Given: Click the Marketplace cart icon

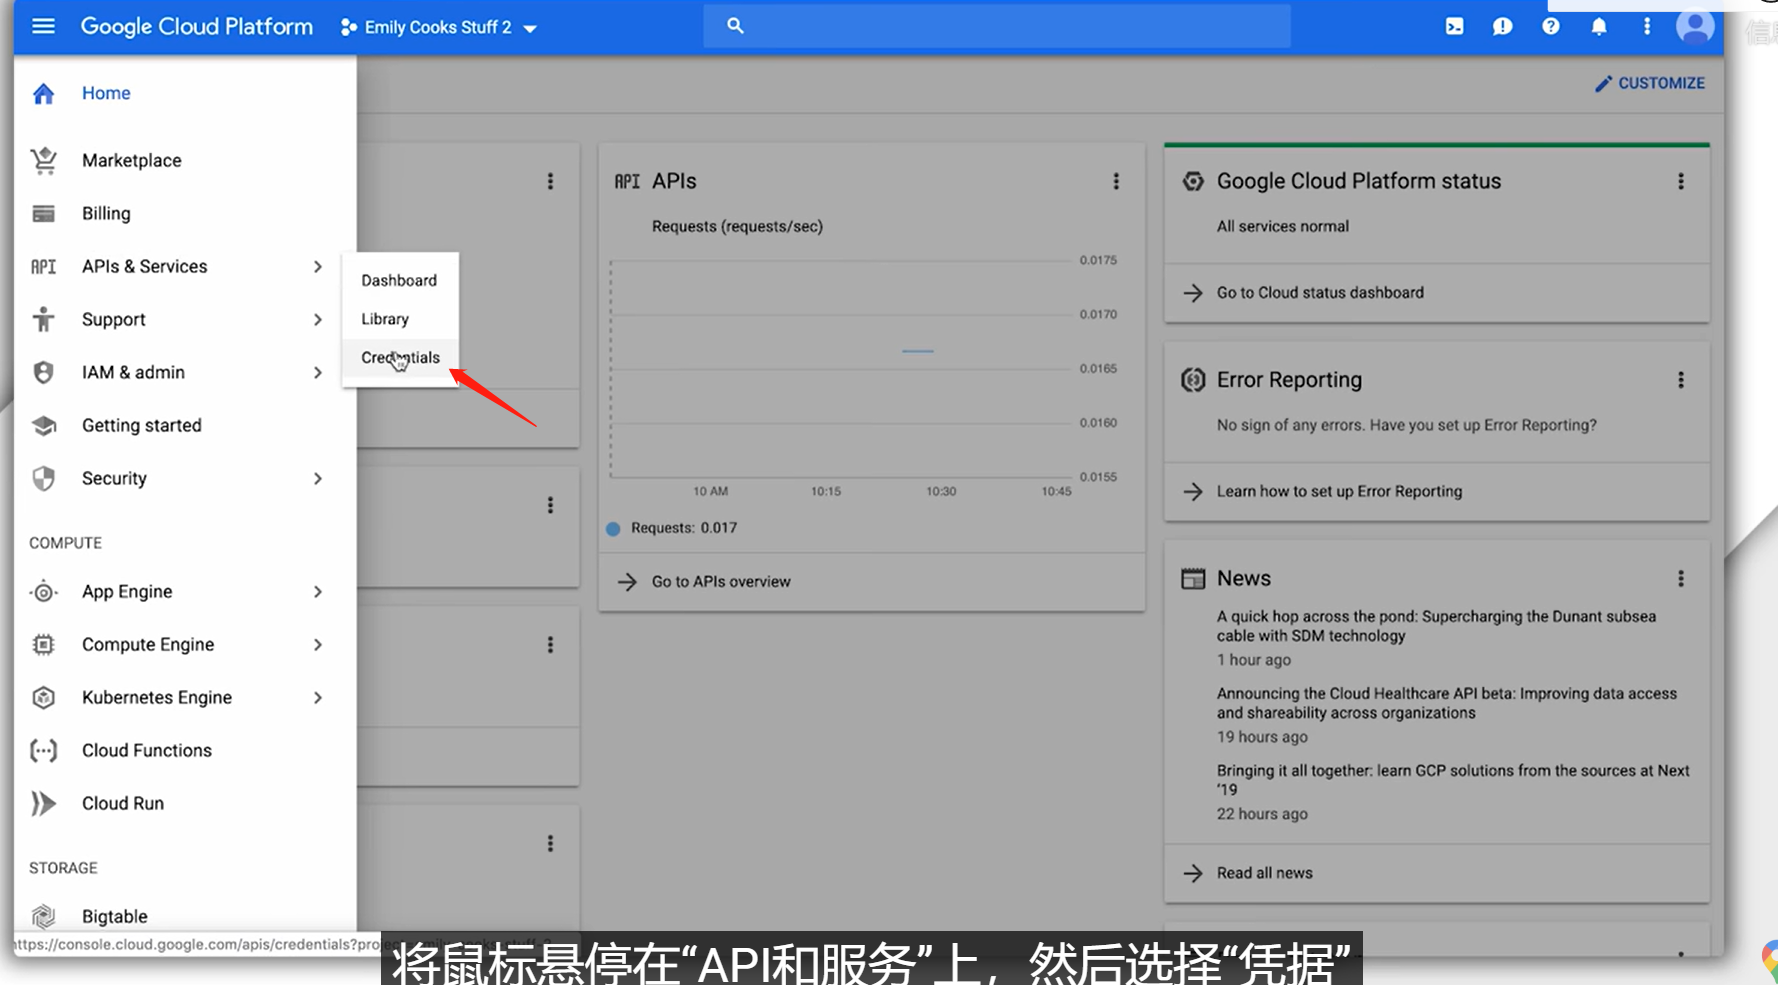Looking at the screenshot, I should coord(43,160).
